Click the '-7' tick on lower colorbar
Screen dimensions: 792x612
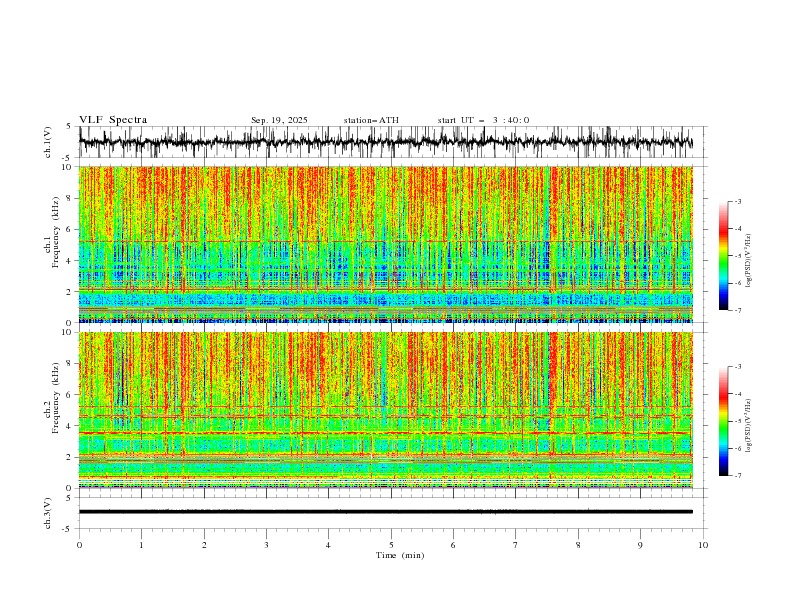[738, 476]
